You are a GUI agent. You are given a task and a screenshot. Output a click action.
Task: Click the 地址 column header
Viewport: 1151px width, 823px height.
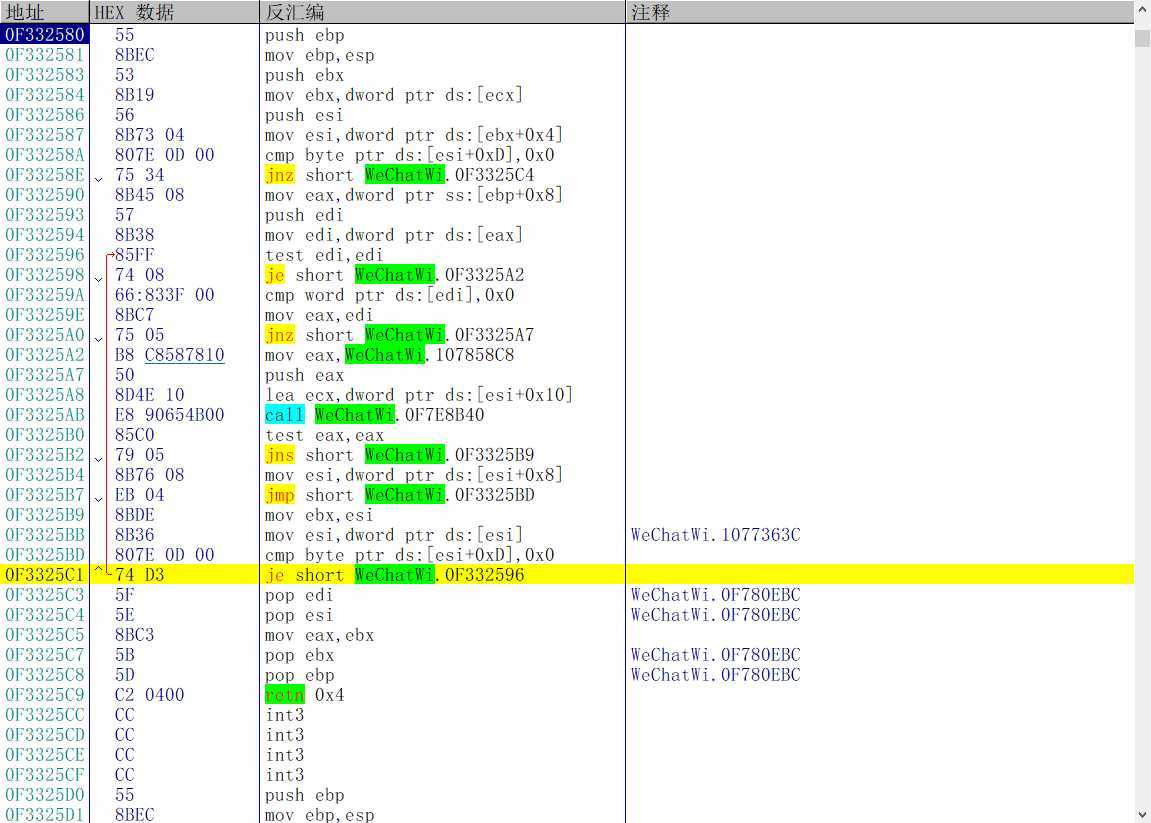pos(45,12)
